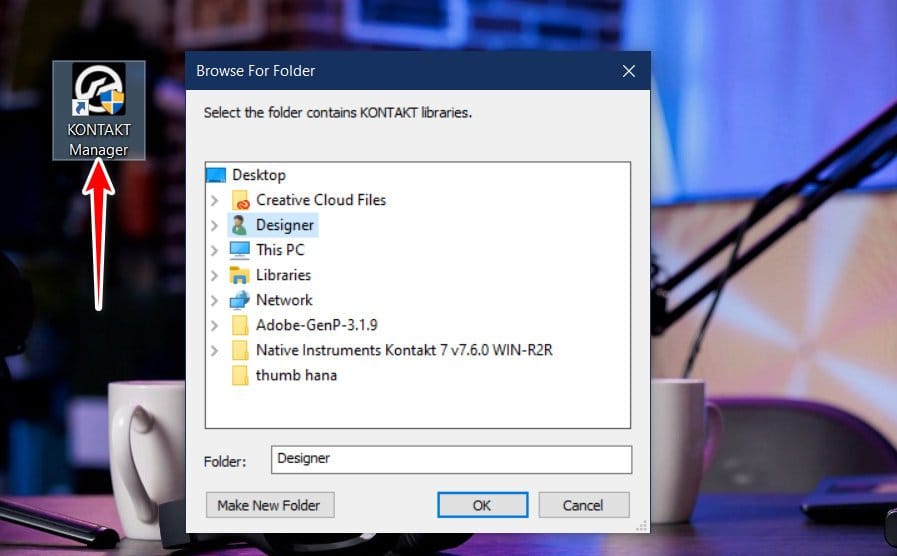Select Native Instruments Kontakt 7 v7.6.0 WIN-R2R label
The height and width of the screenshot is (556, 897).
pyautogui.click(x=404, y=350)
